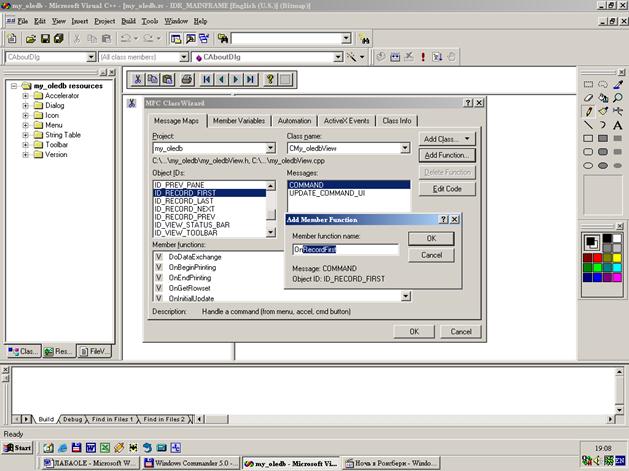
Task: Select the Magnify tool
Action: click(x=618, y=98)
